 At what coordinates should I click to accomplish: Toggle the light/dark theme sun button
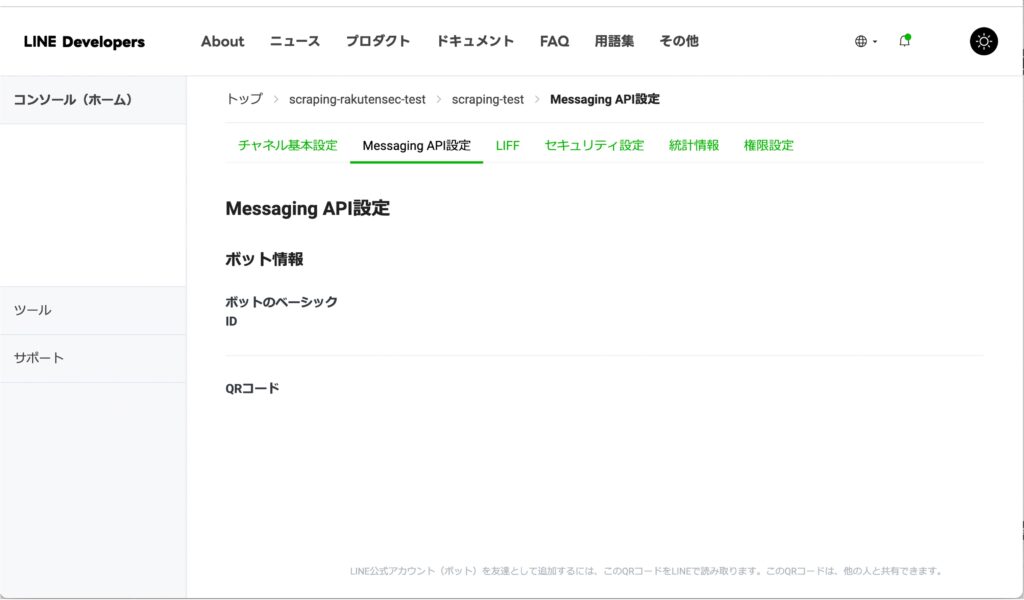tap(984, 41)
